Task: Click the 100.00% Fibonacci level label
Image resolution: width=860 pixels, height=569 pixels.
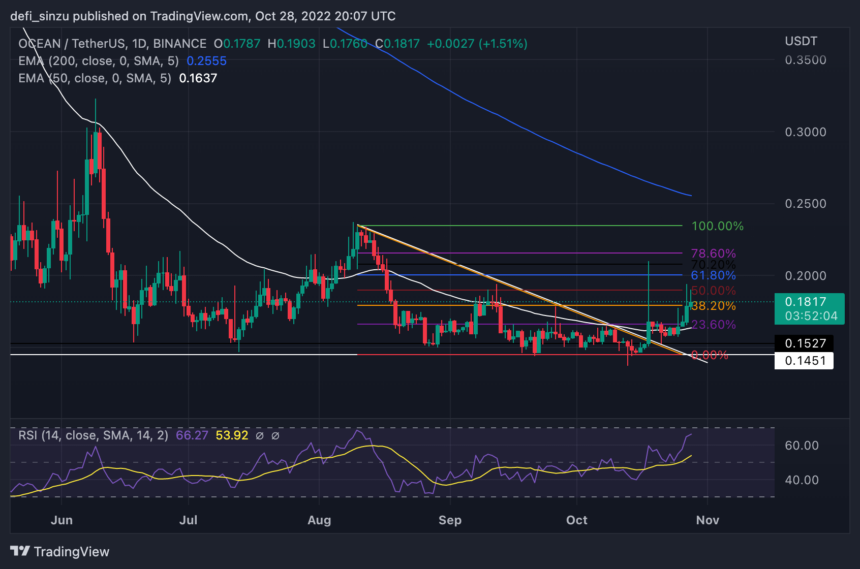Action: coord(717,227)
